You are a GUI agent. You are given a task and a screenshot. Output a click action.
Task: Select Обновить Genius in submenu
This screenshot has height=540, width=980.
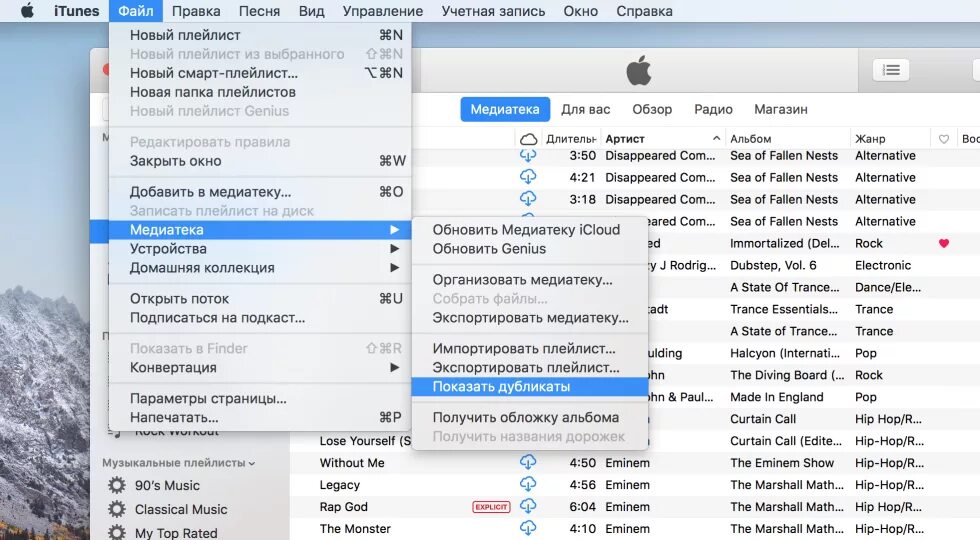click(x=529, y=248)
